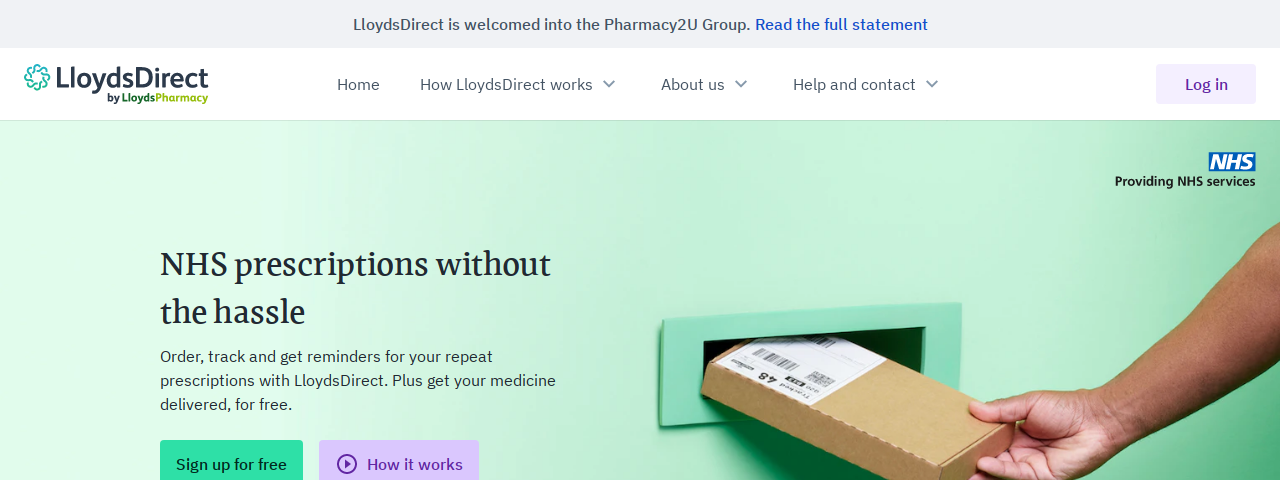Open the Read the full statement link
This screenshot has width=1280, height=480.
coord(841,24)
